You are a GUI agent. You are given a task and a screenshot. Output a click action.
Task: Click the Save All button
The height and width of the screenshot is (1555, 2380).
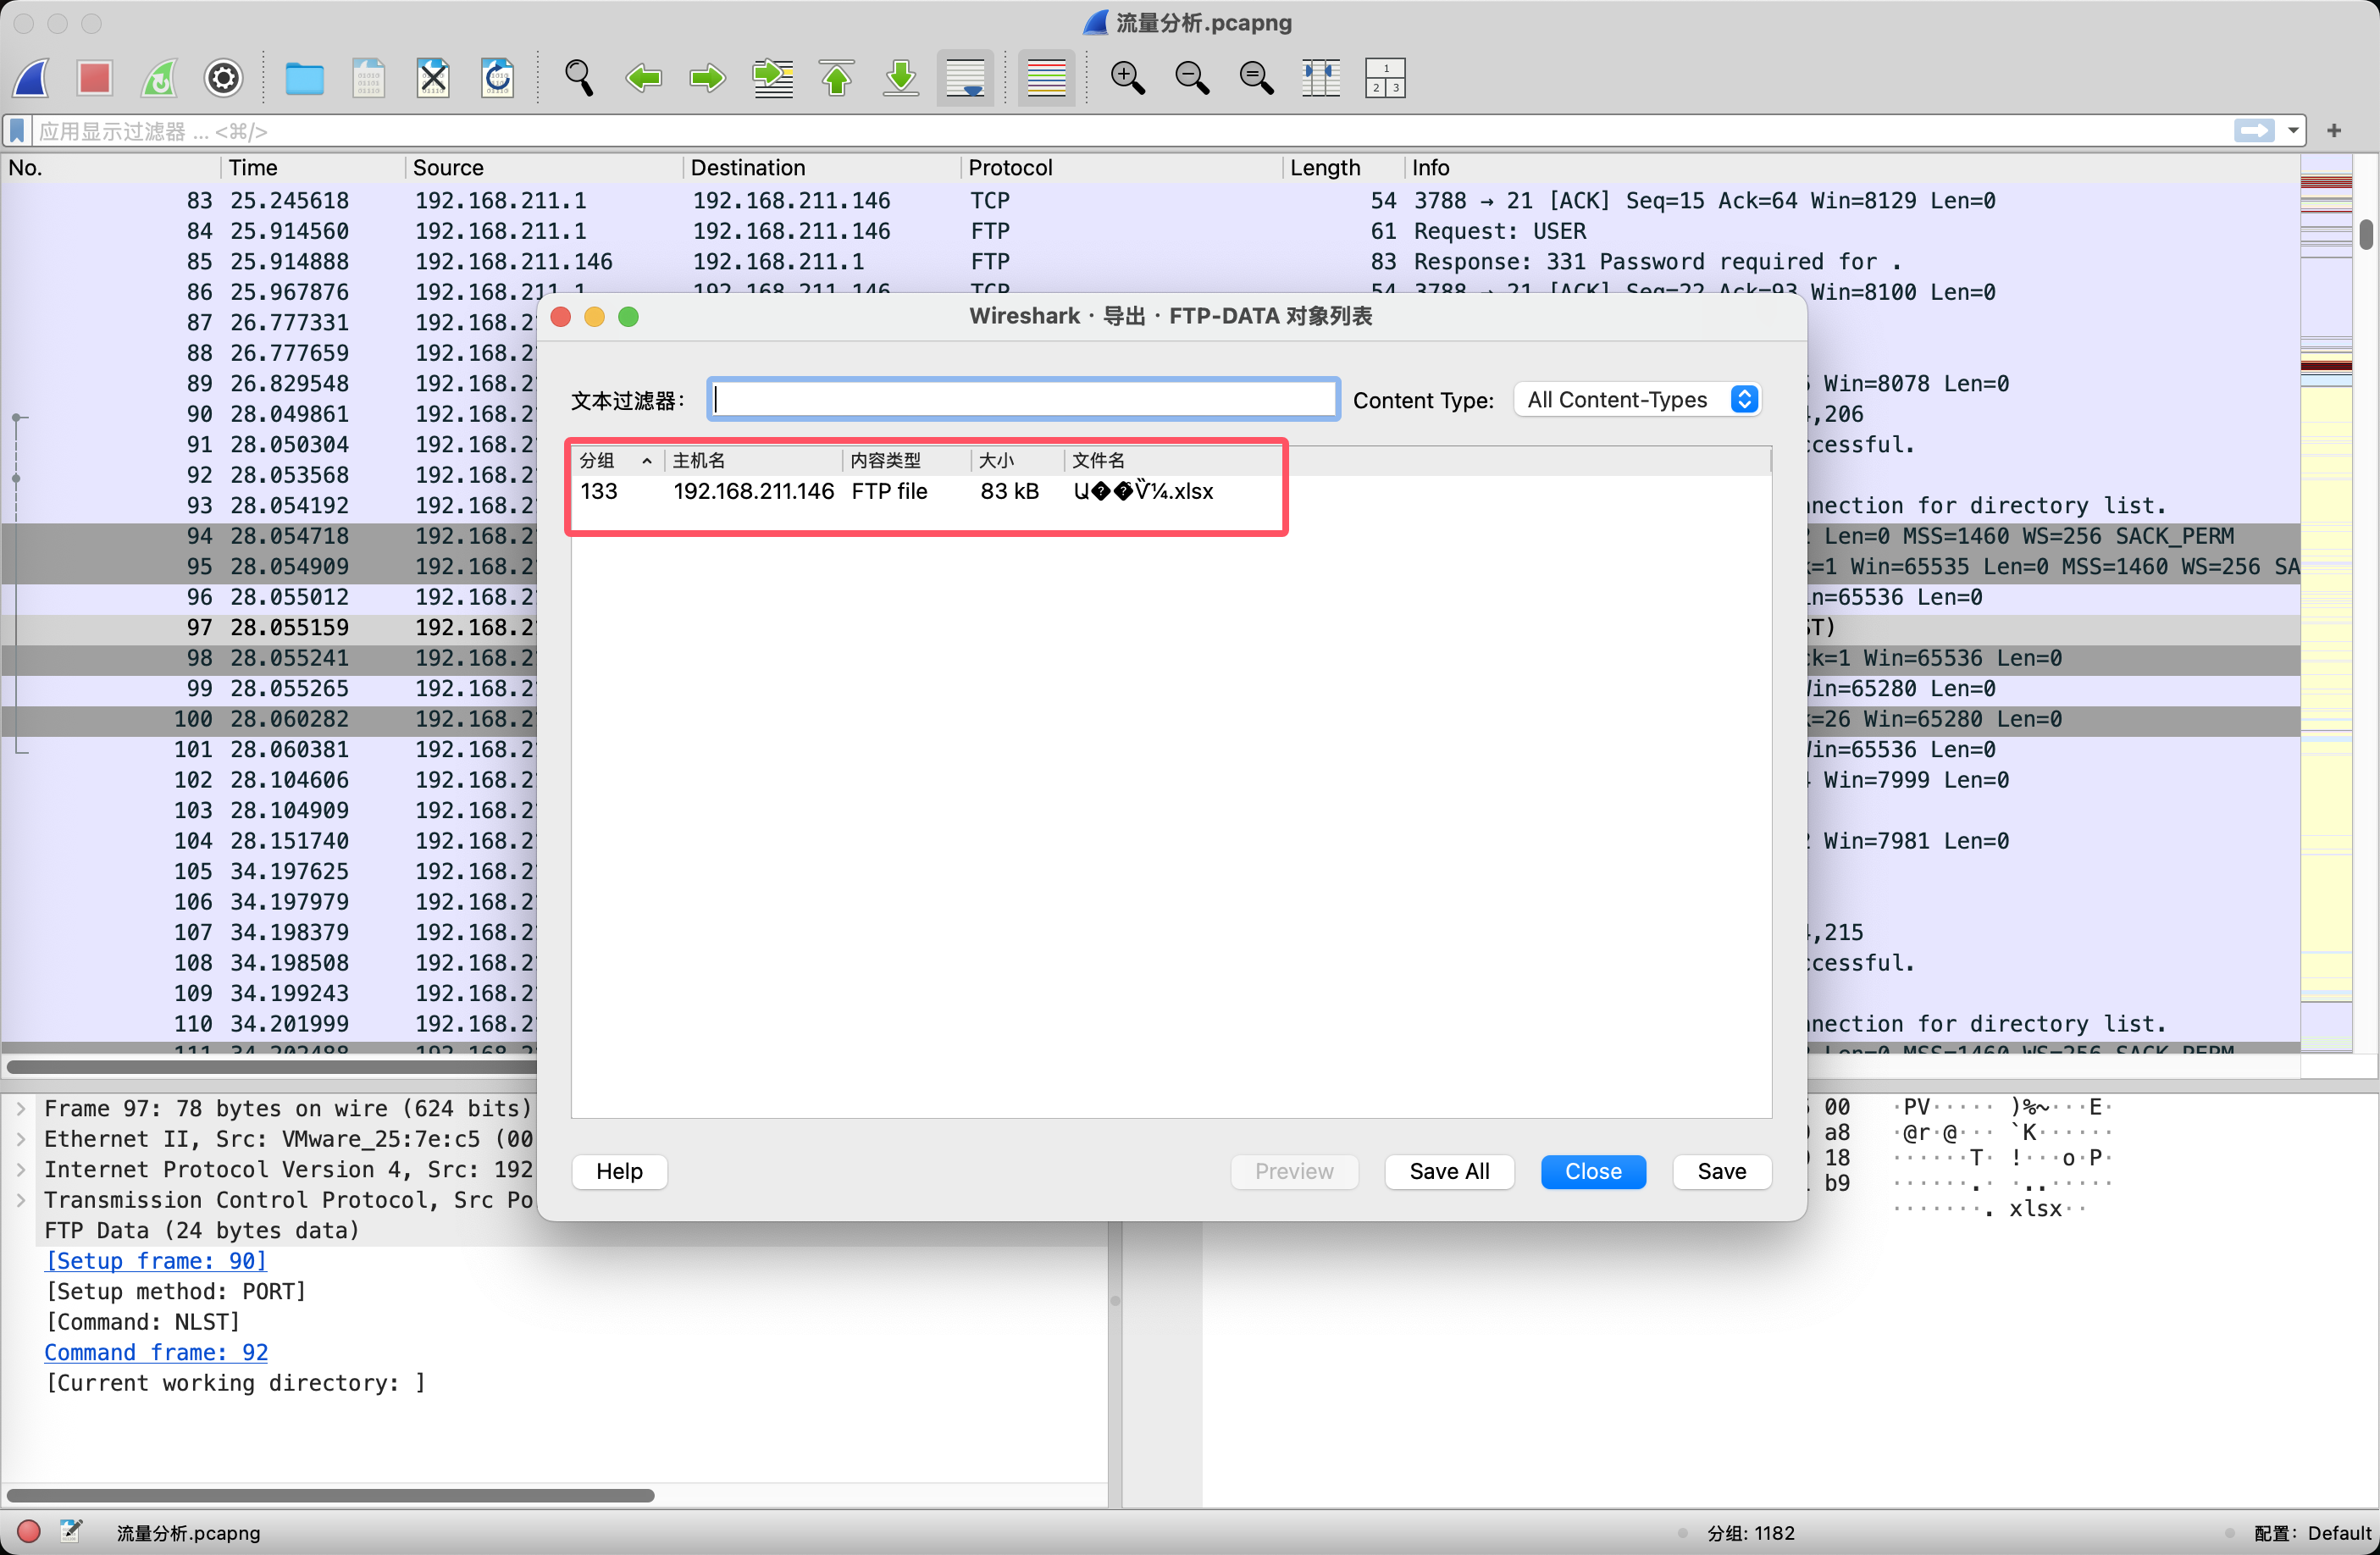(x=1448, y=1171)
